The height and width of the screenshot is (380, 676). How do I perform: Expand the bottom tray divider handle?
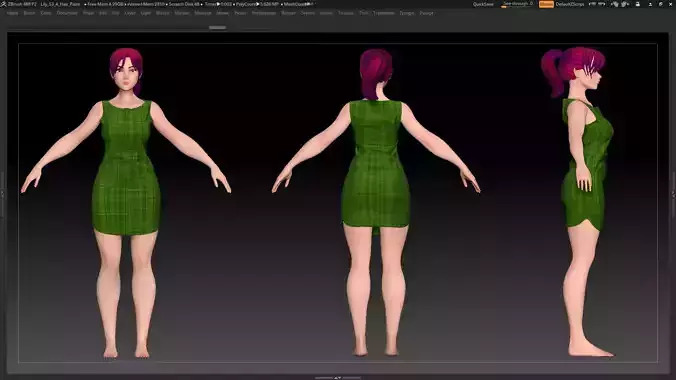(x=338, y=378)
